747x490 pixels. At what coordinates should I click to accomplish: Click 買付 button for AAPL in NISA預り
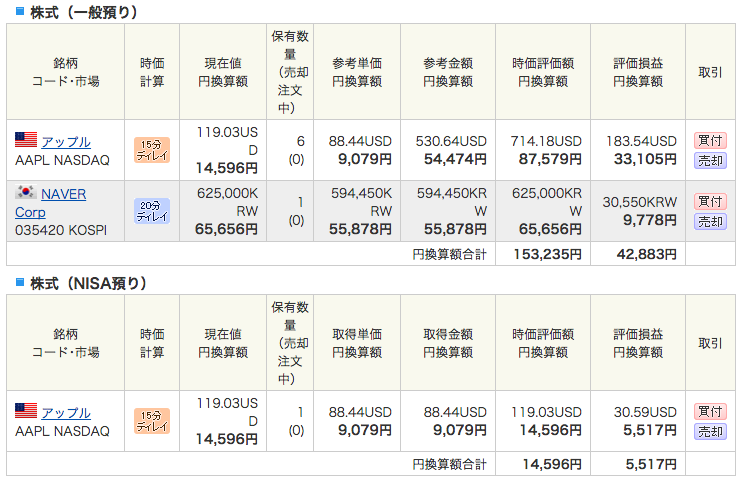coord(710,411)
